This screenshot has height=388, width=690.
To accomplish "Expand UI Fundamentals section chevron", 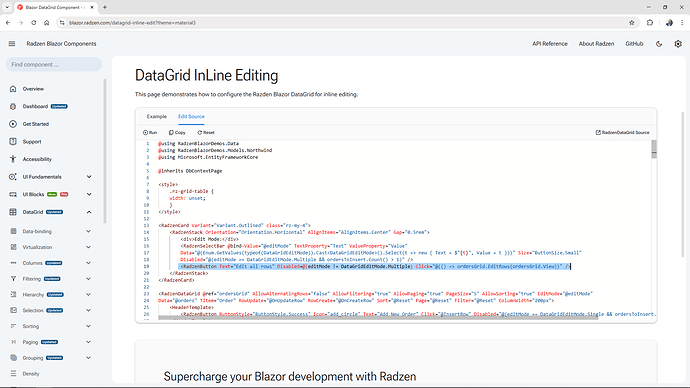I will click(x=89, y=177).
